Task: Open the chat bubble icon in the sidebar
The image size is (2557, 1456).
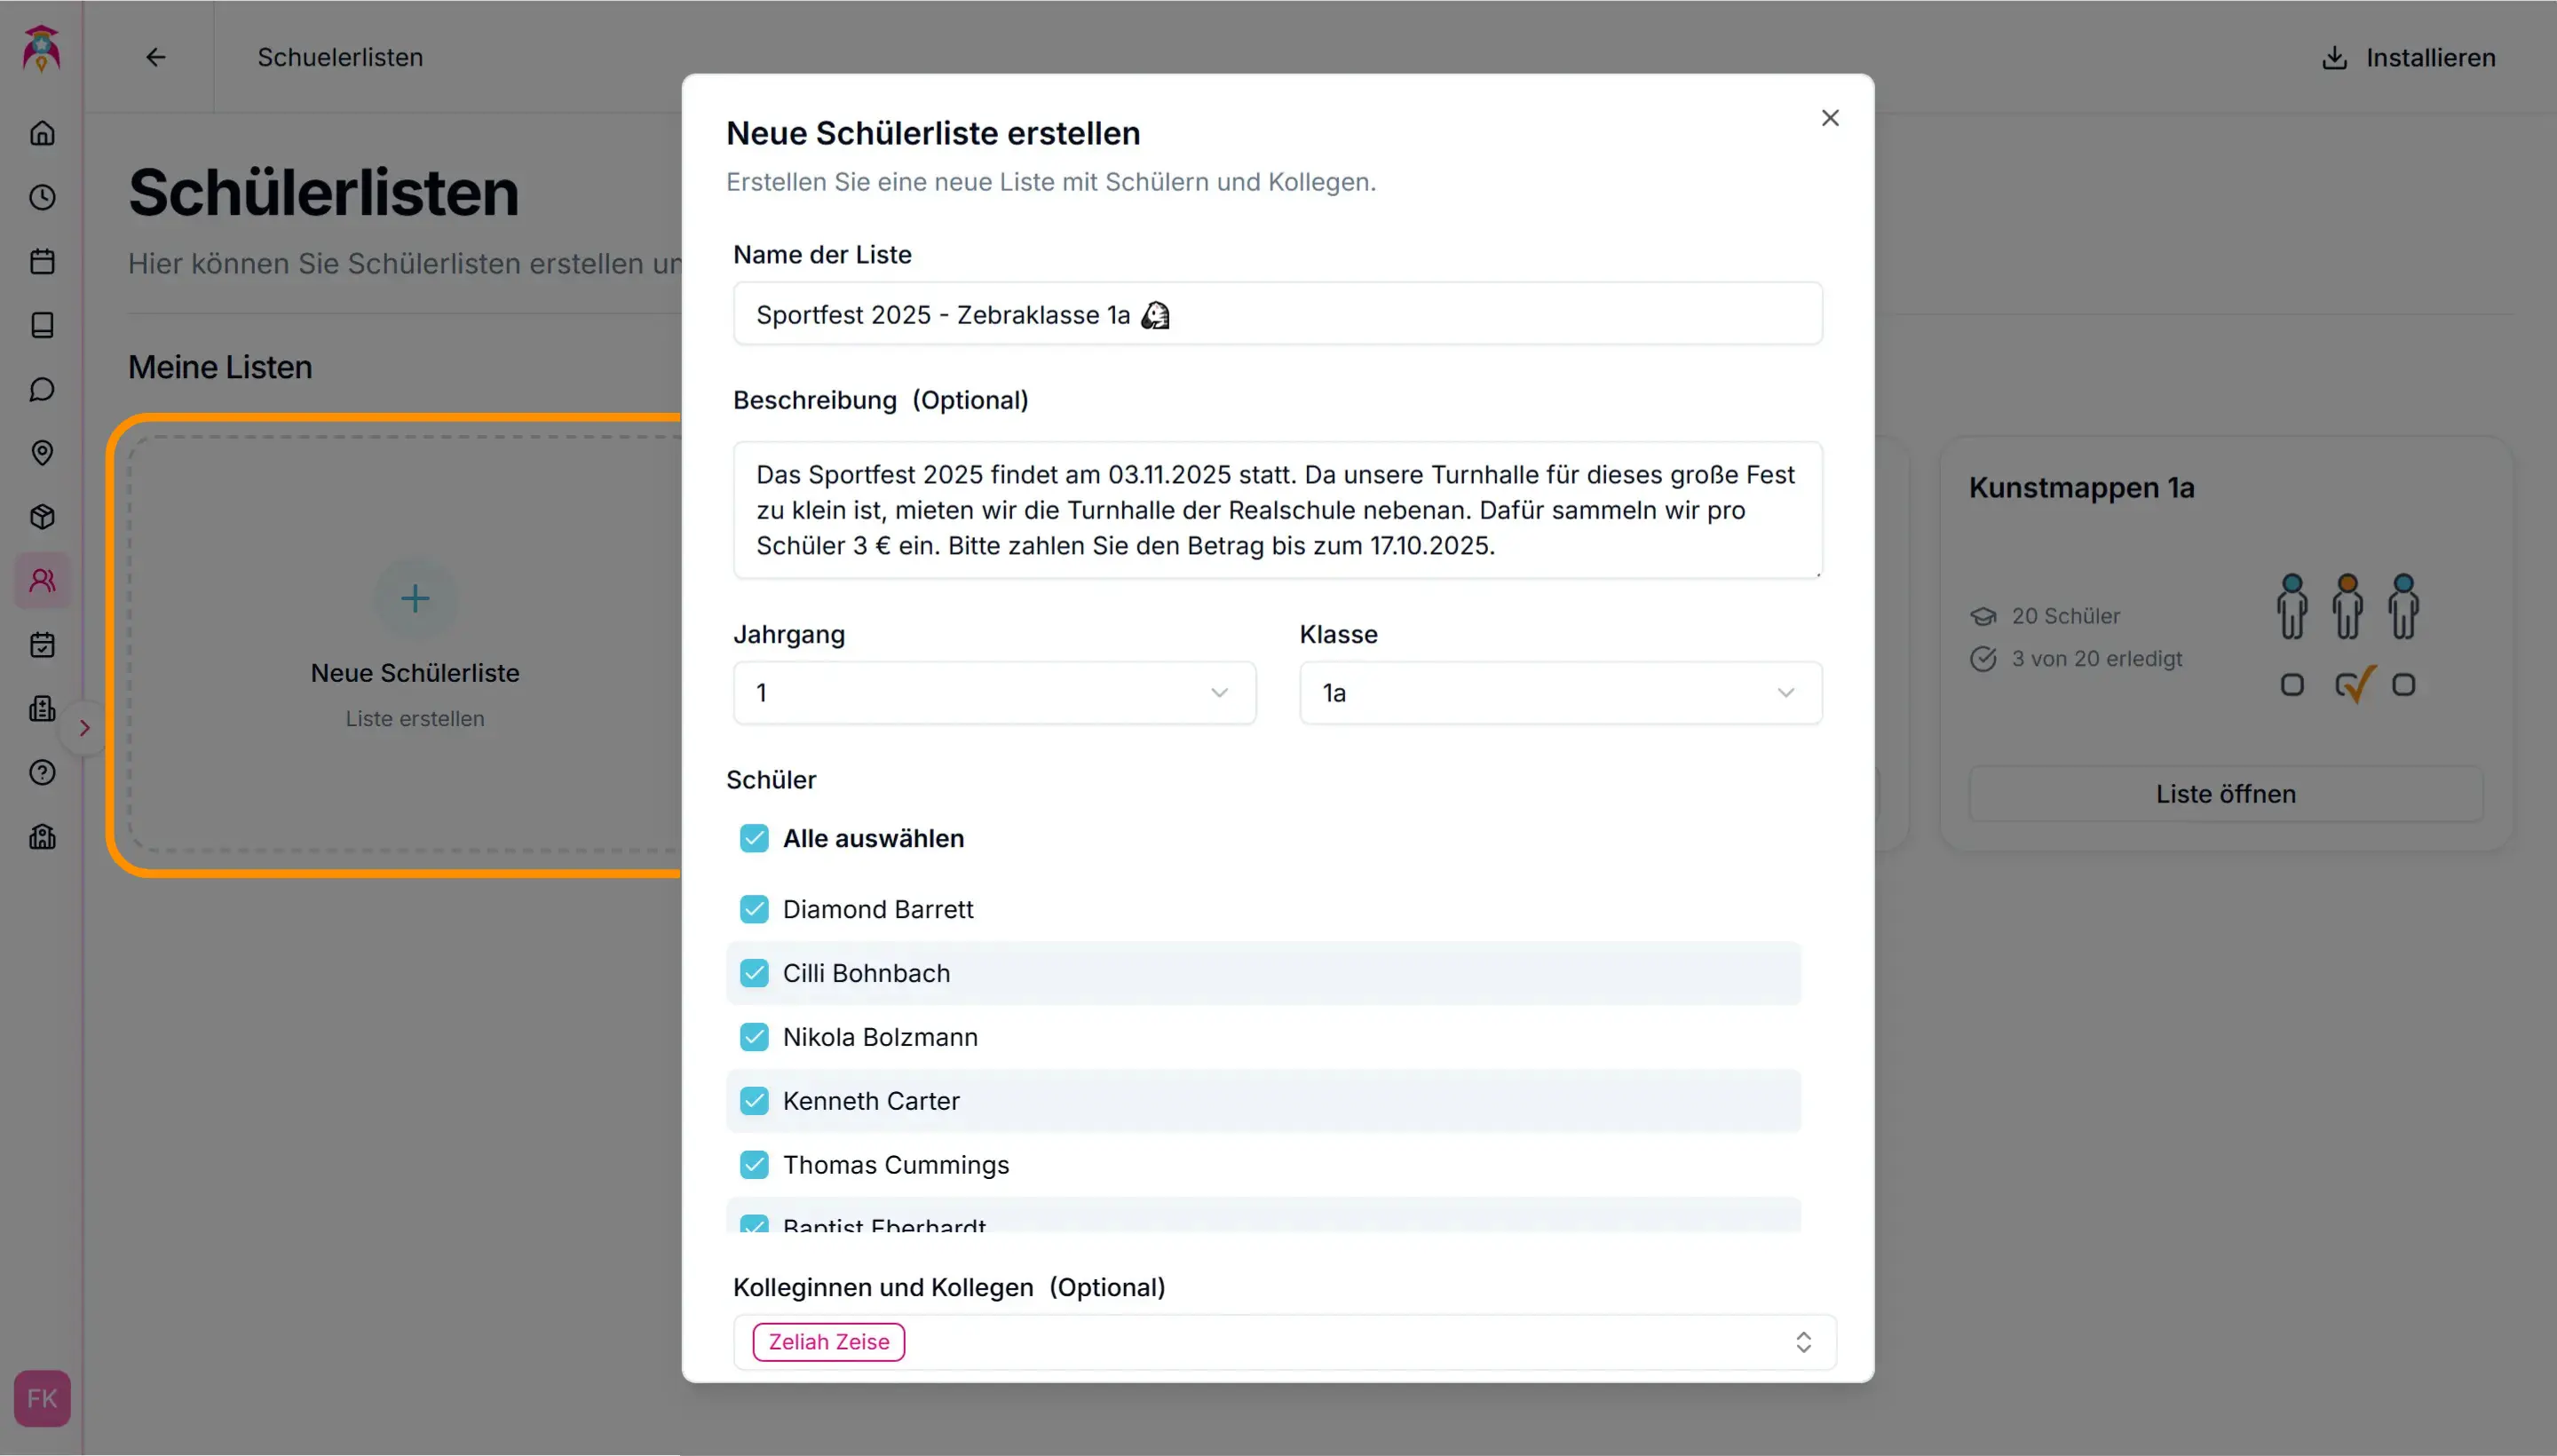Action: [x=42, y=389]
